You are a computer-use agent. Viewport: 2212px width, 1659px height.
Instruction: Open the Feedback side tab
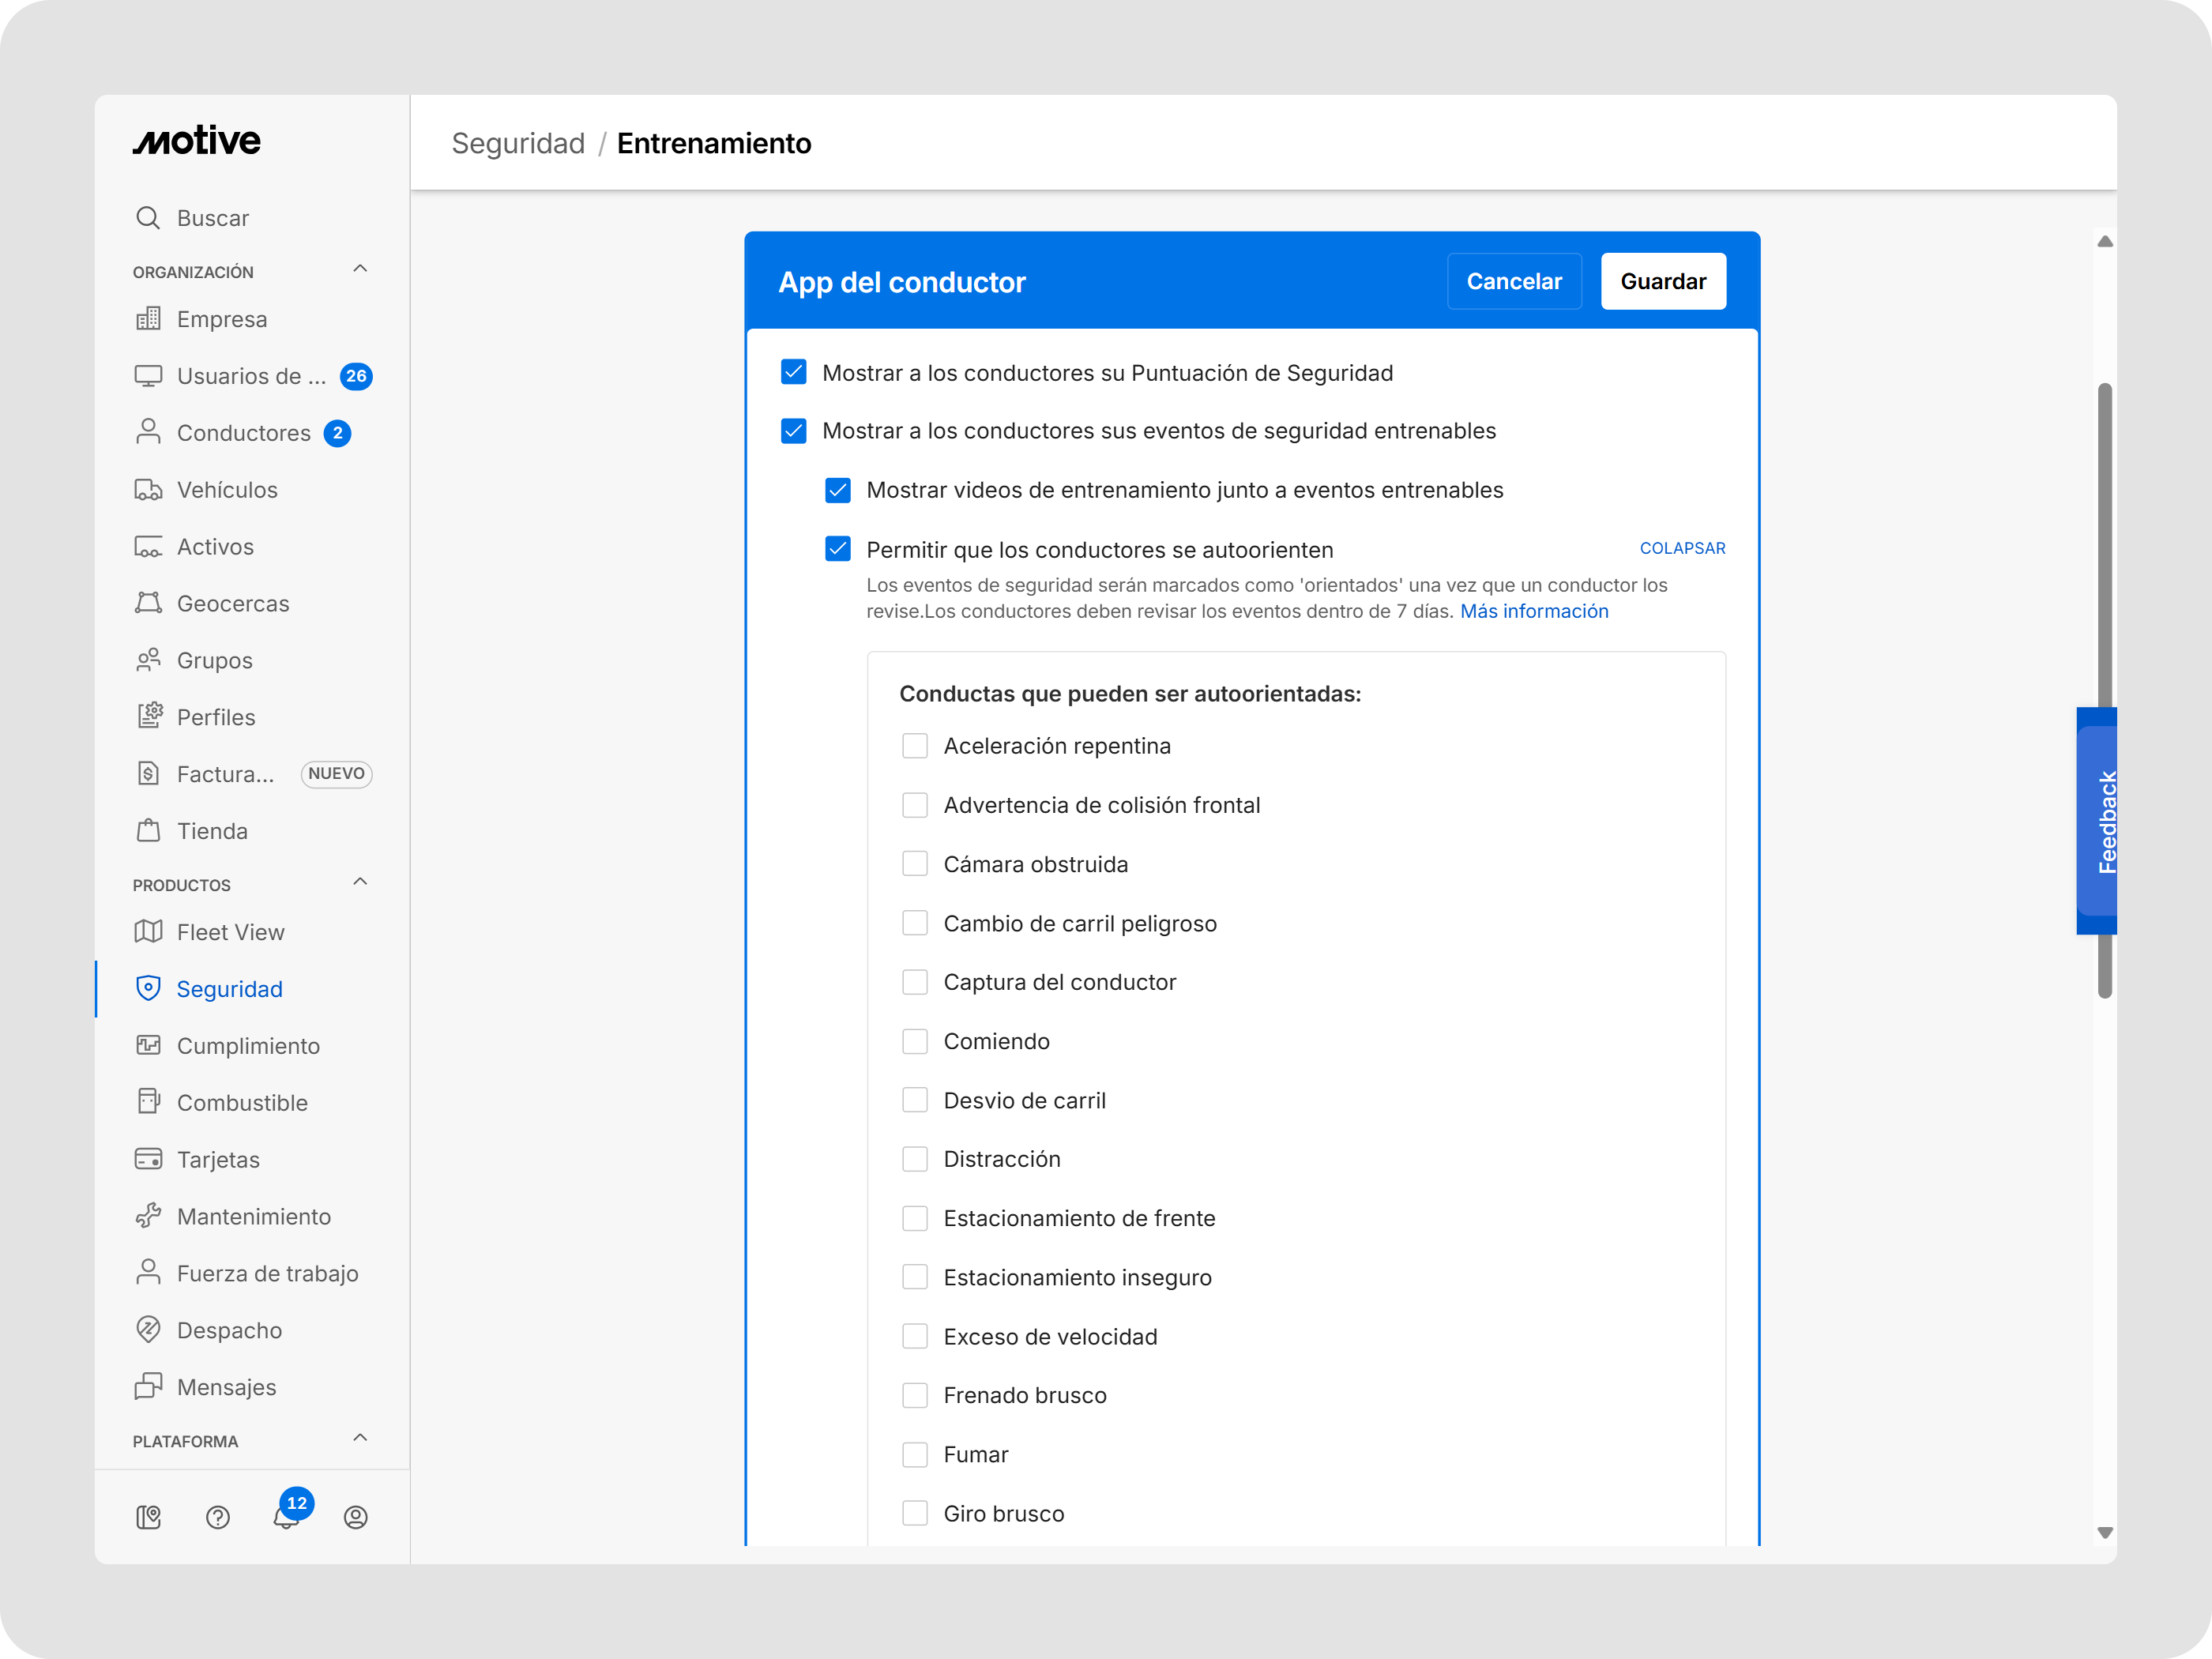(x=2098, y=821)
